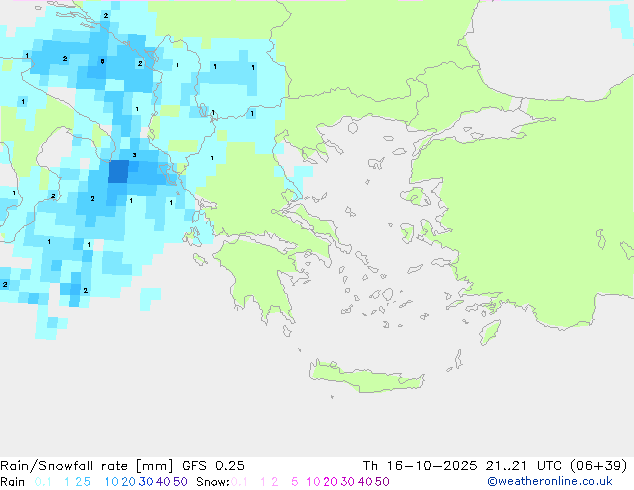
Task: Click the "Rain" legend label
Action: tap(13, 482)
